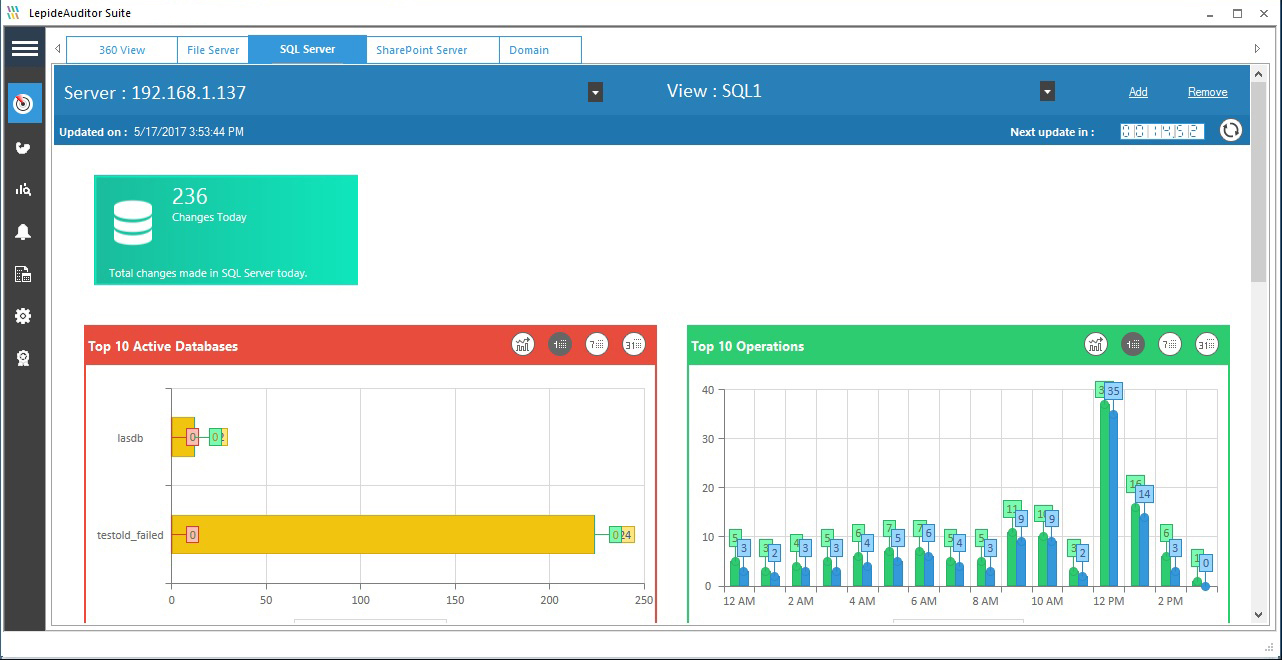1282x660 pixels.
Task: Select 1-day view for Top 10 Active Databases
Action: coord(560,345)
